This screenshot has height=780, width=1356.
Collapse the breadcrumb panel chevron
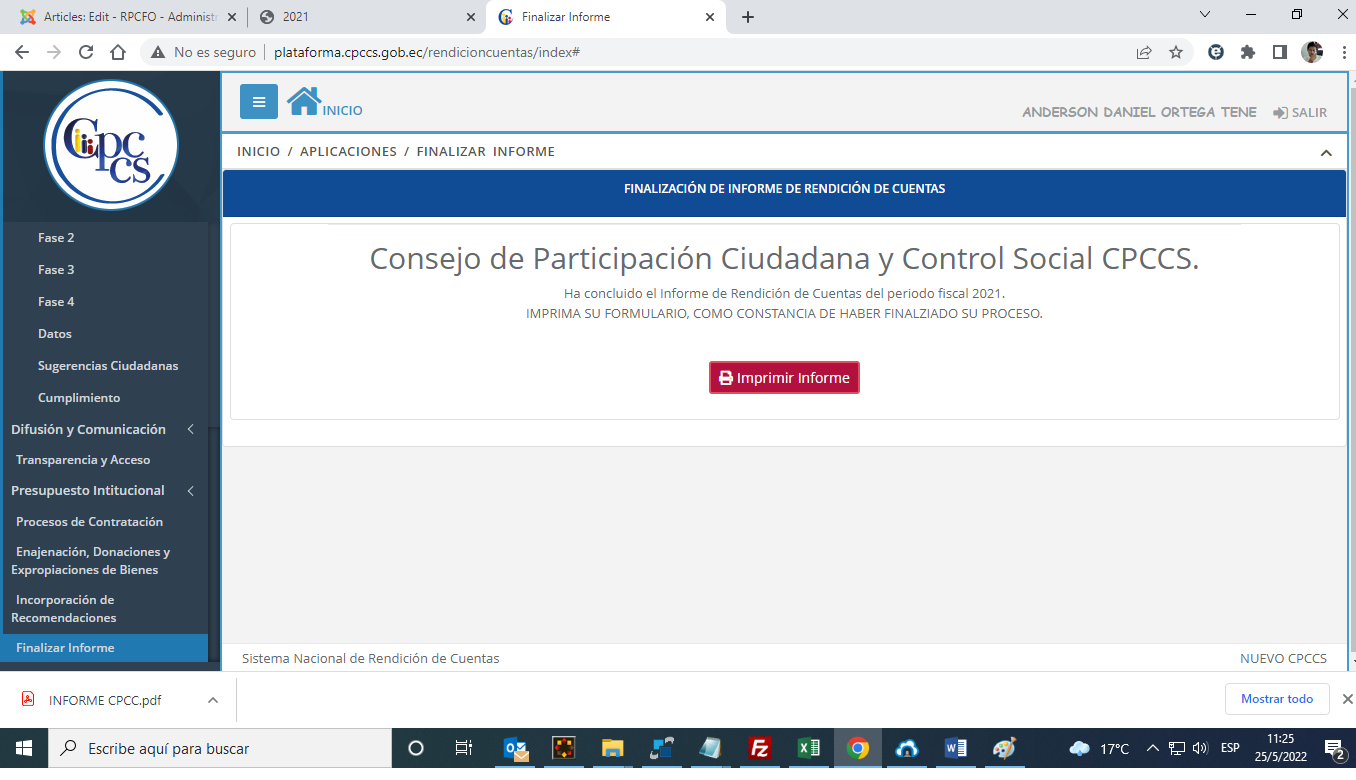coord(1326,153)
